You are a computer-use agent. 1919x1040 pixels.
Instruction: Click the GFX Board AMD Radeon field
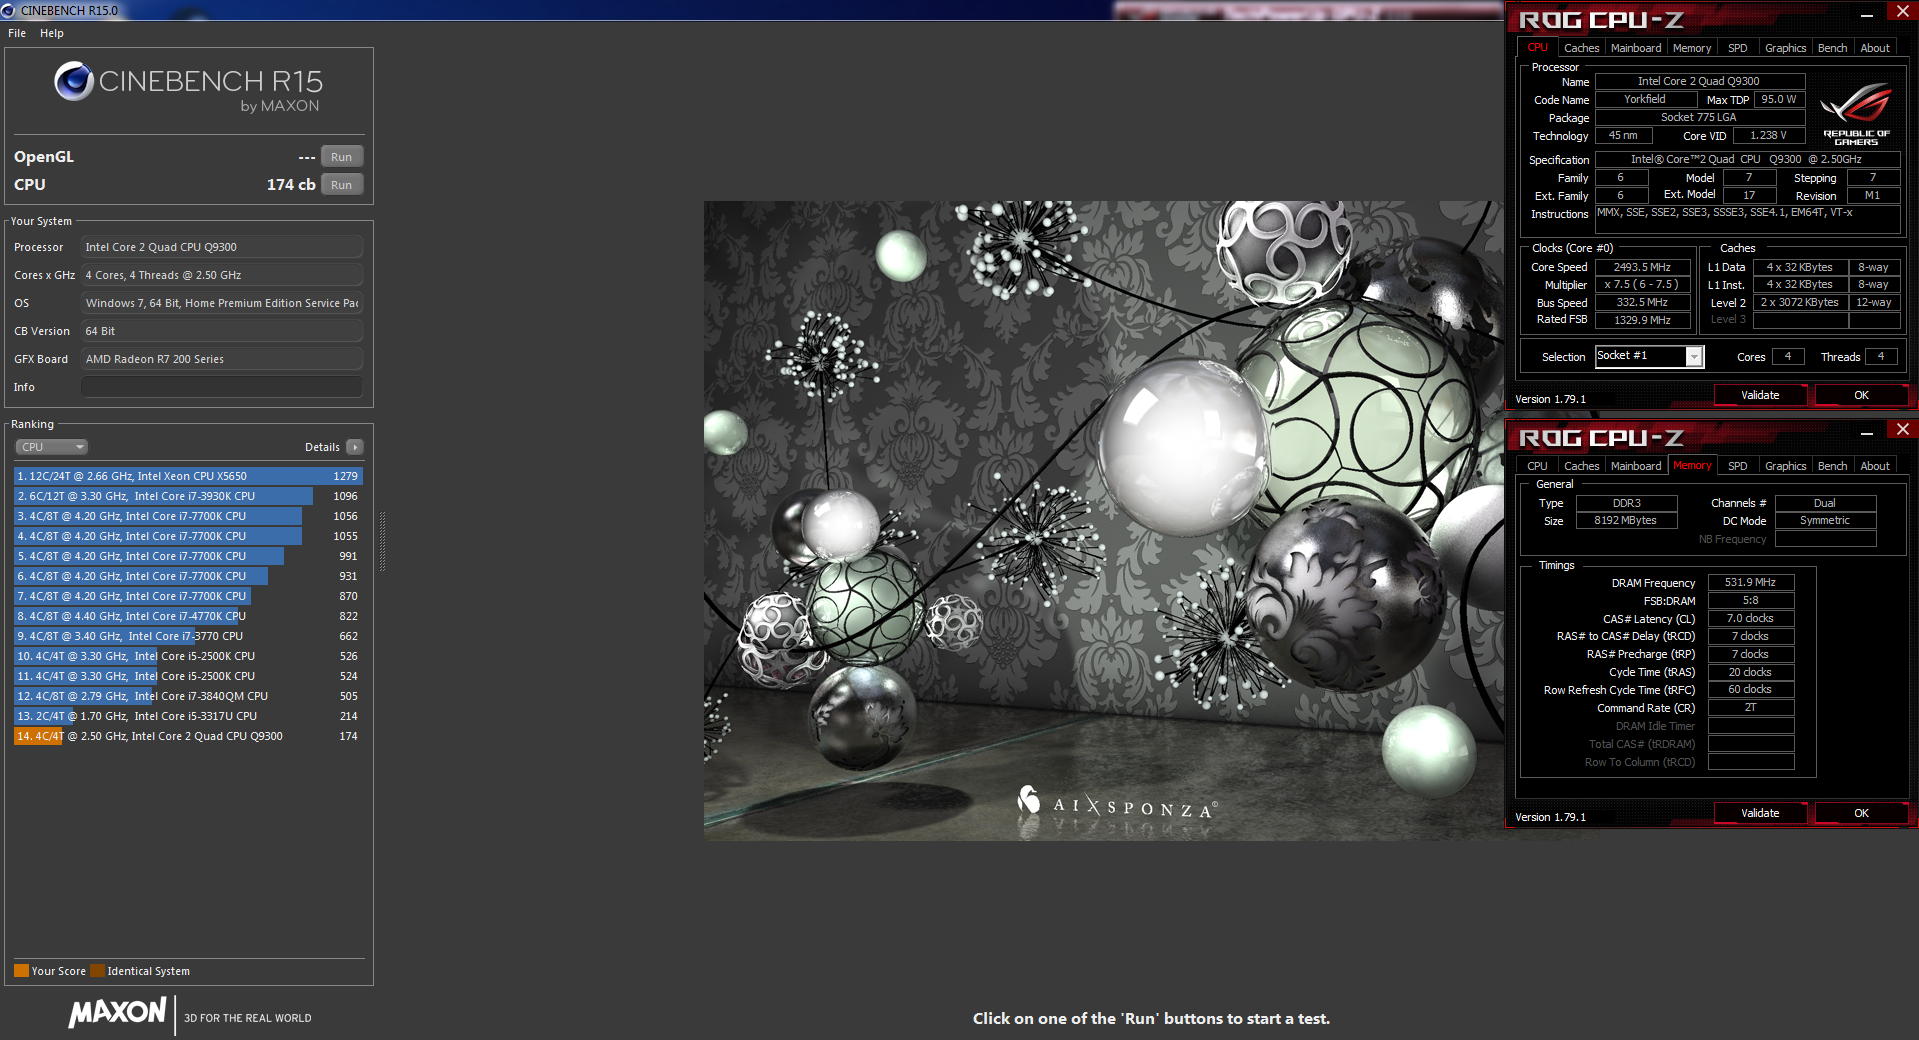click(222, 359)
